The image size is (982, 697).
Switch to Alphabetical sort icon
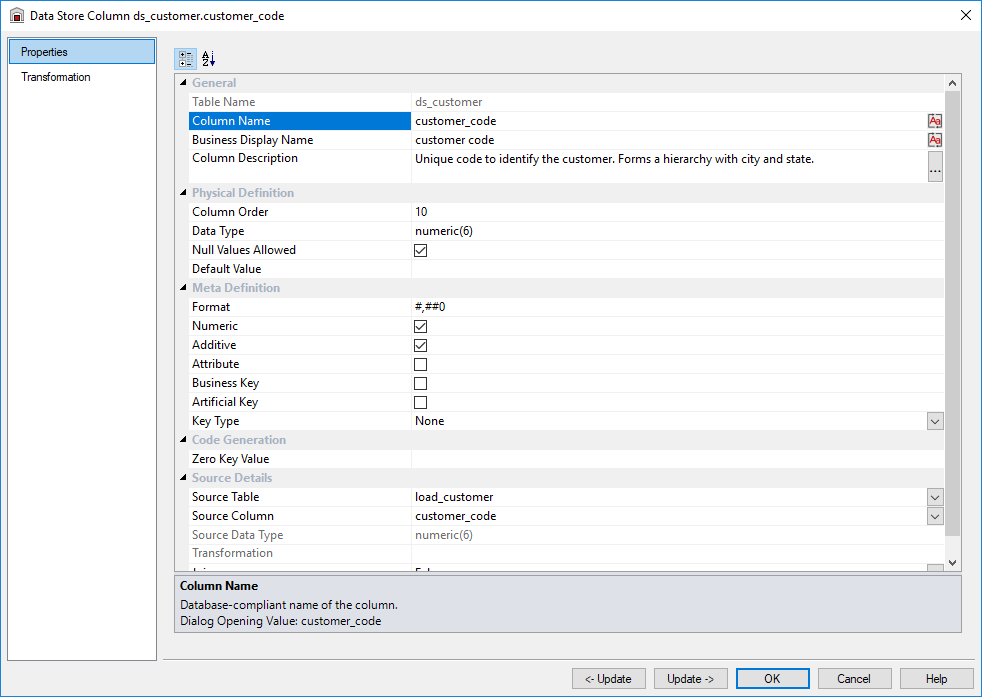point(208,58)
